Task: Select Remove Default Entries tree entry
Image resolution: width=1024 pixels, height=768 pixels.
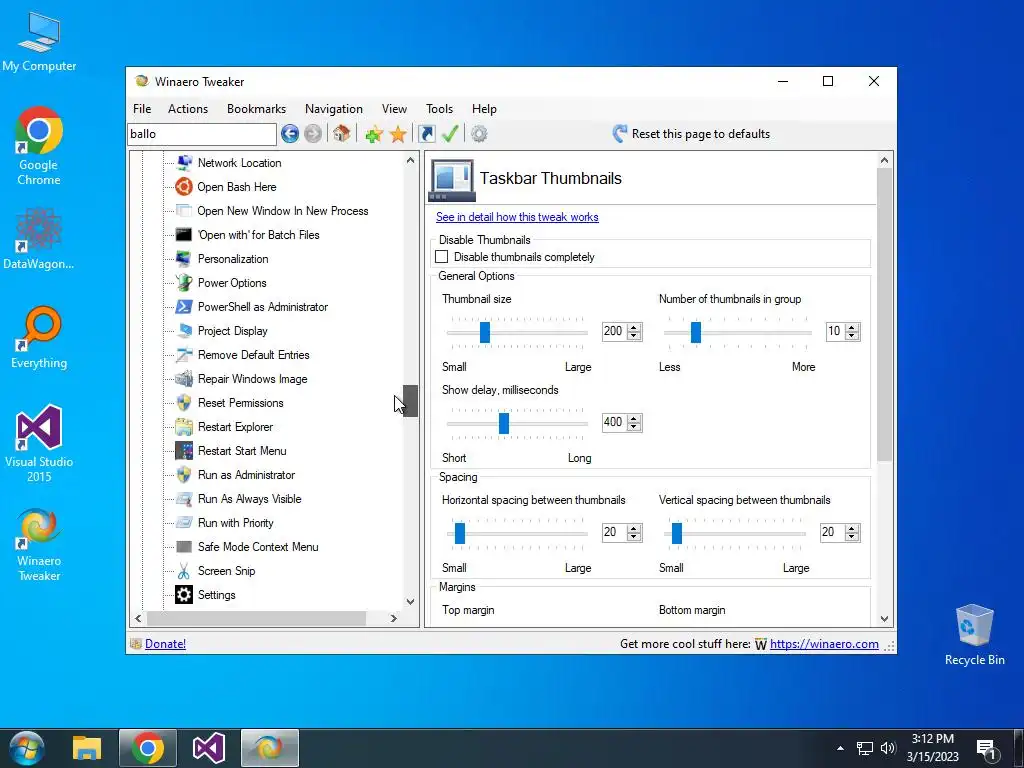Action: (253, 355)
